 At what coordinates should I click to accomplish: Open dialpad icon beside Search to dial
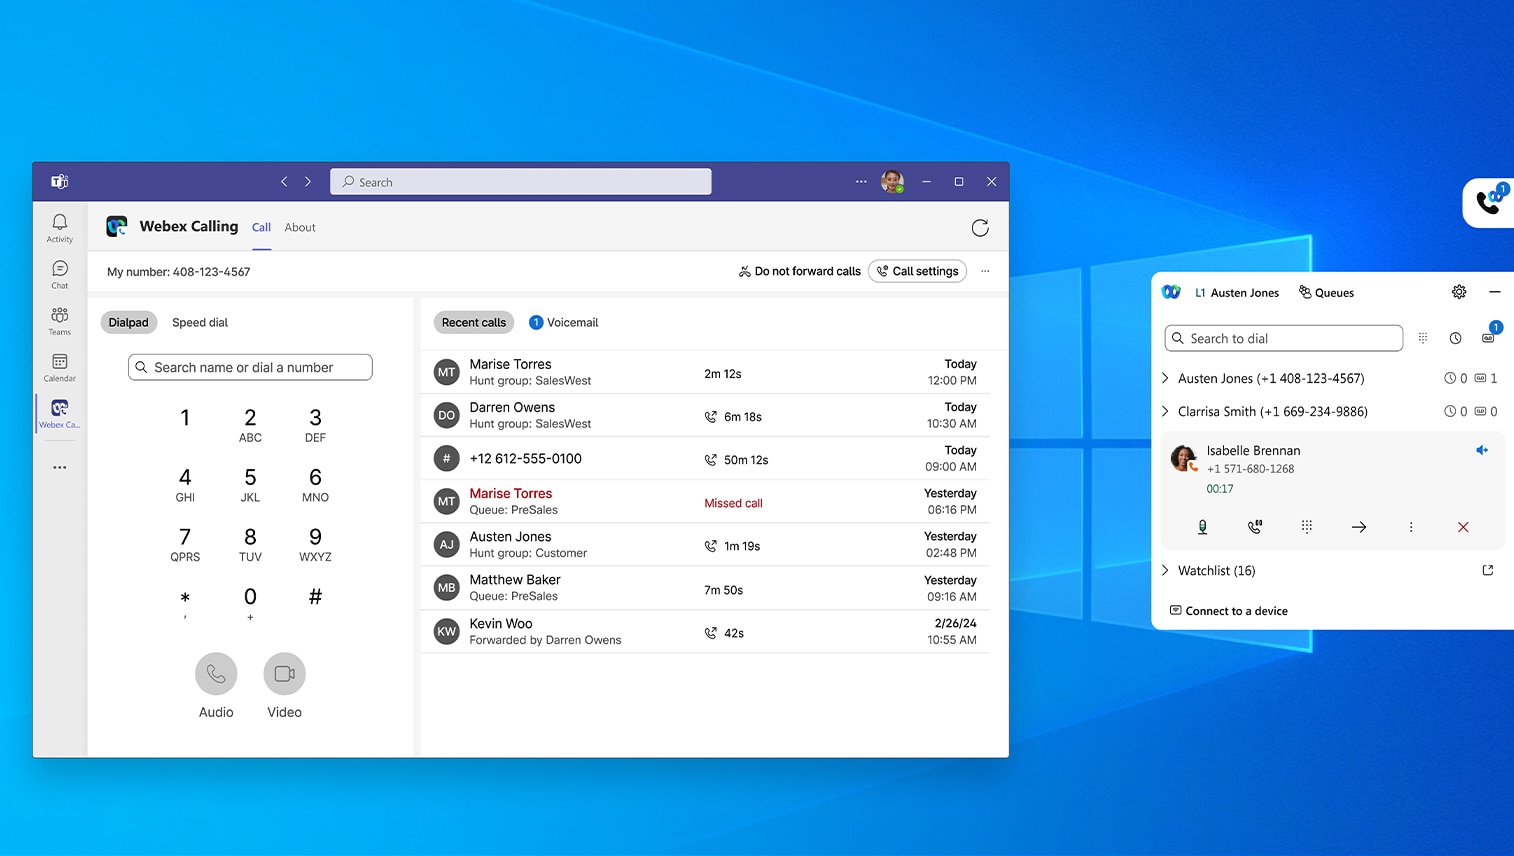click(1423, 338)
